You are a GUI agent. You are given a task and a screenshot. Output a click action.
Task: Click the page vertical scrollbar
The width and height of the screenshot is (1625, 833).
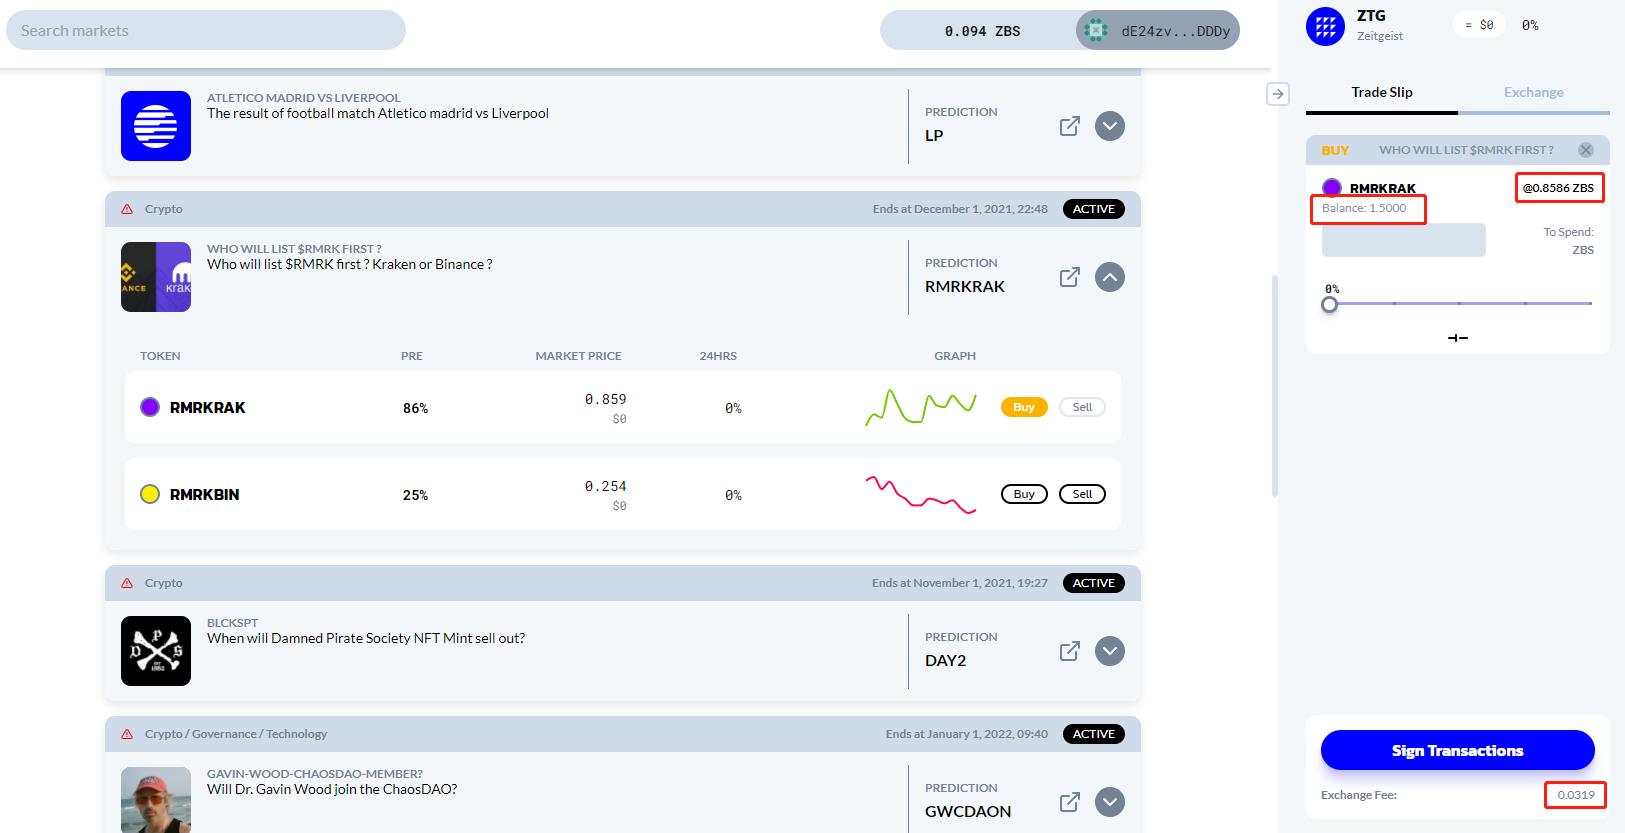[1275, 385]
